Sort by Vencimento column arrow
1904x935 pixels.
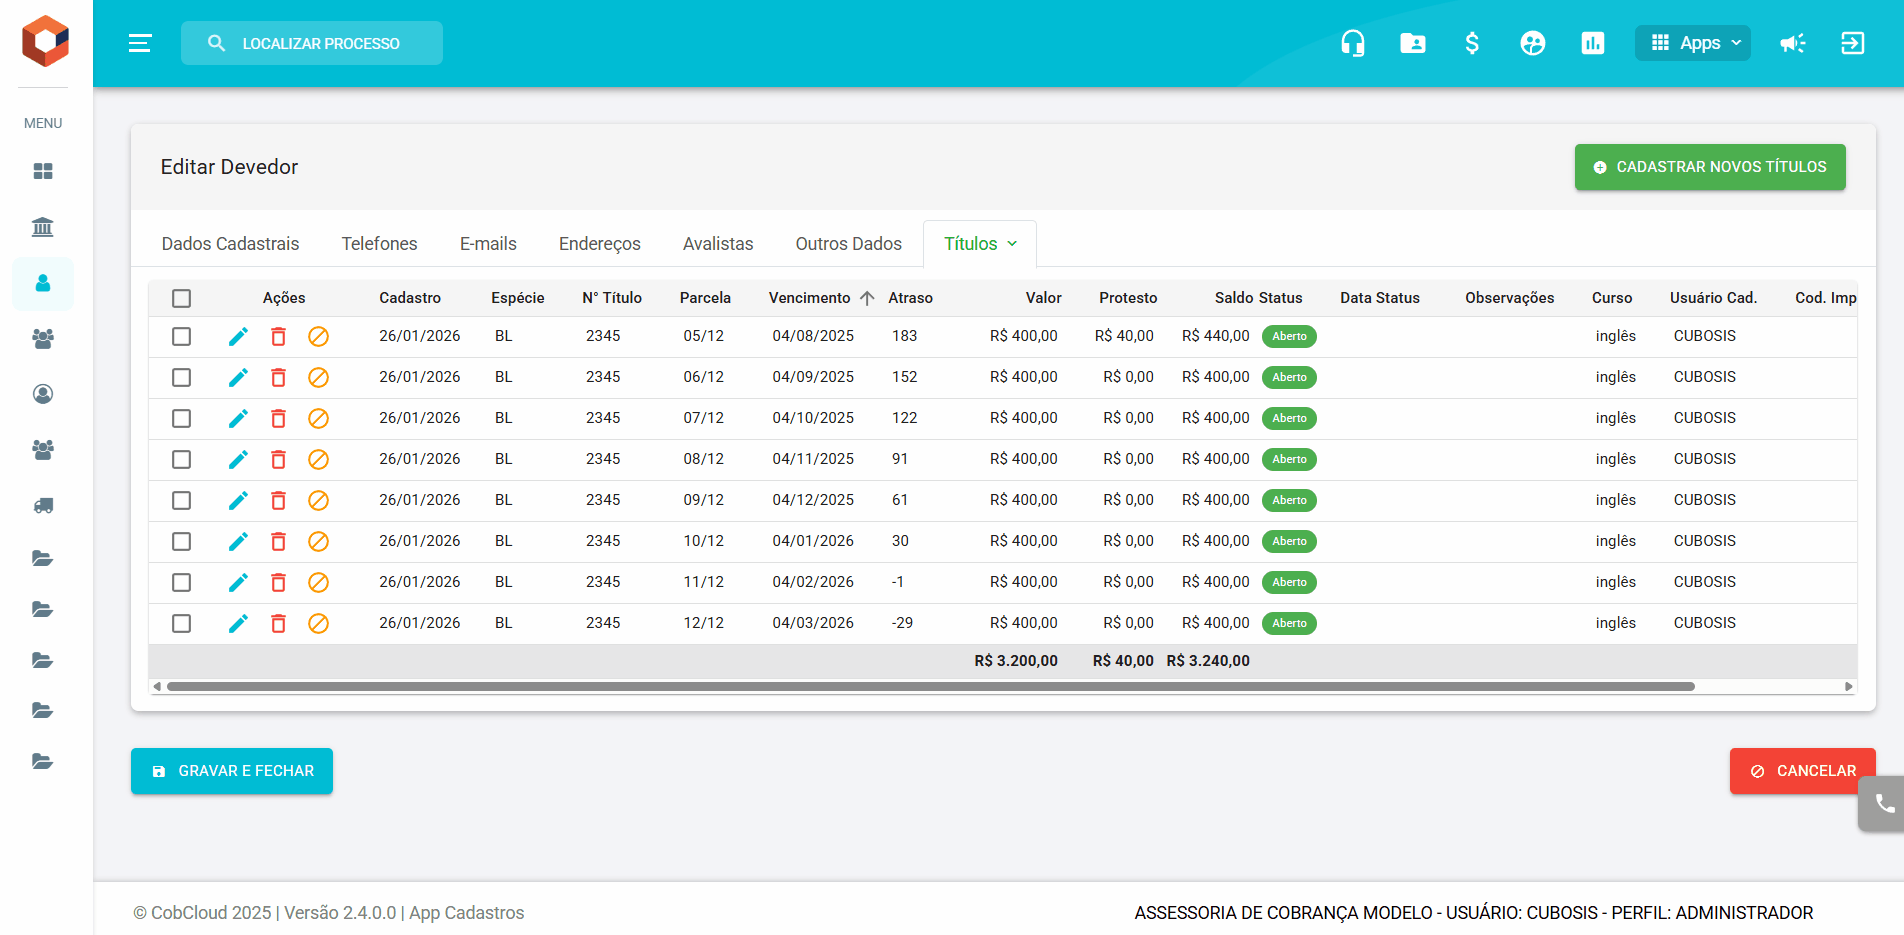click(866, 298)
